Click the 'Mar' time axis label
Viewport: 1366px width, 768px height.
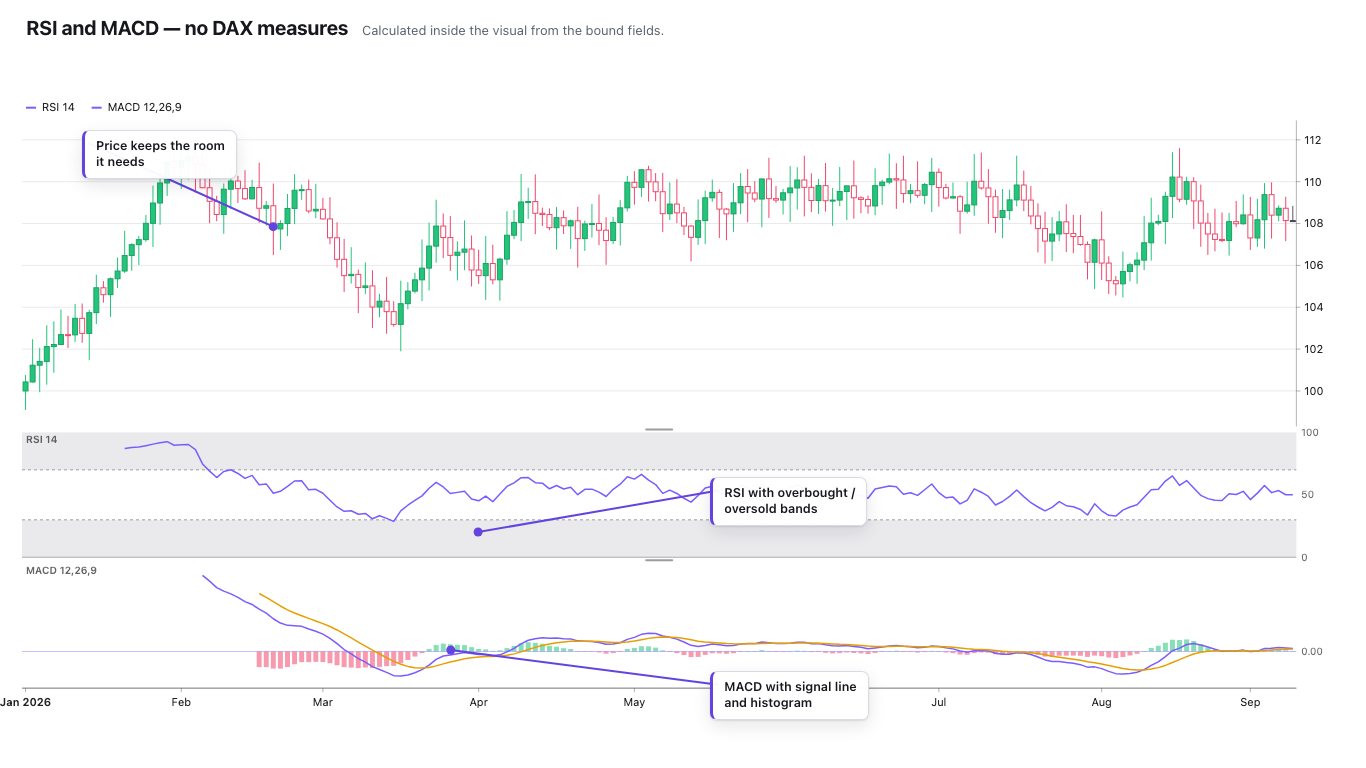[x=322, y=702]
